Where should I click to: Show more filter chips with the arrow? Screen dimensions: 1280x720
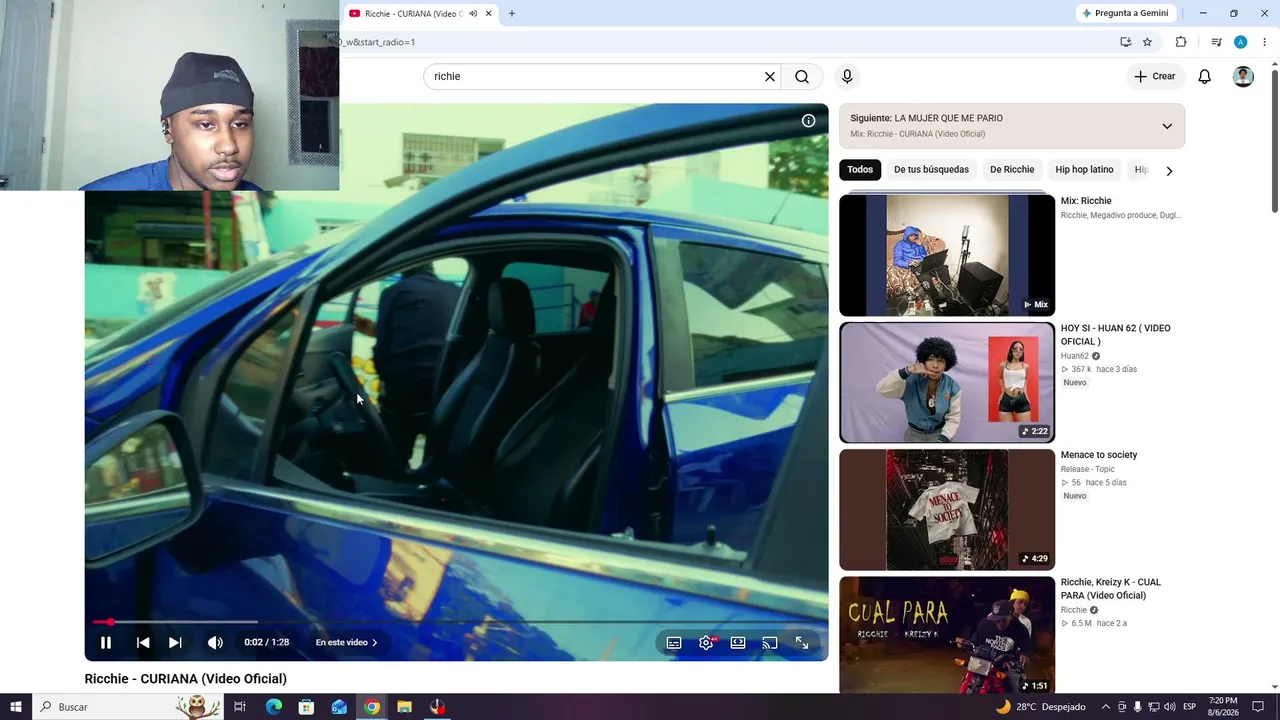tap(1169, 171)
